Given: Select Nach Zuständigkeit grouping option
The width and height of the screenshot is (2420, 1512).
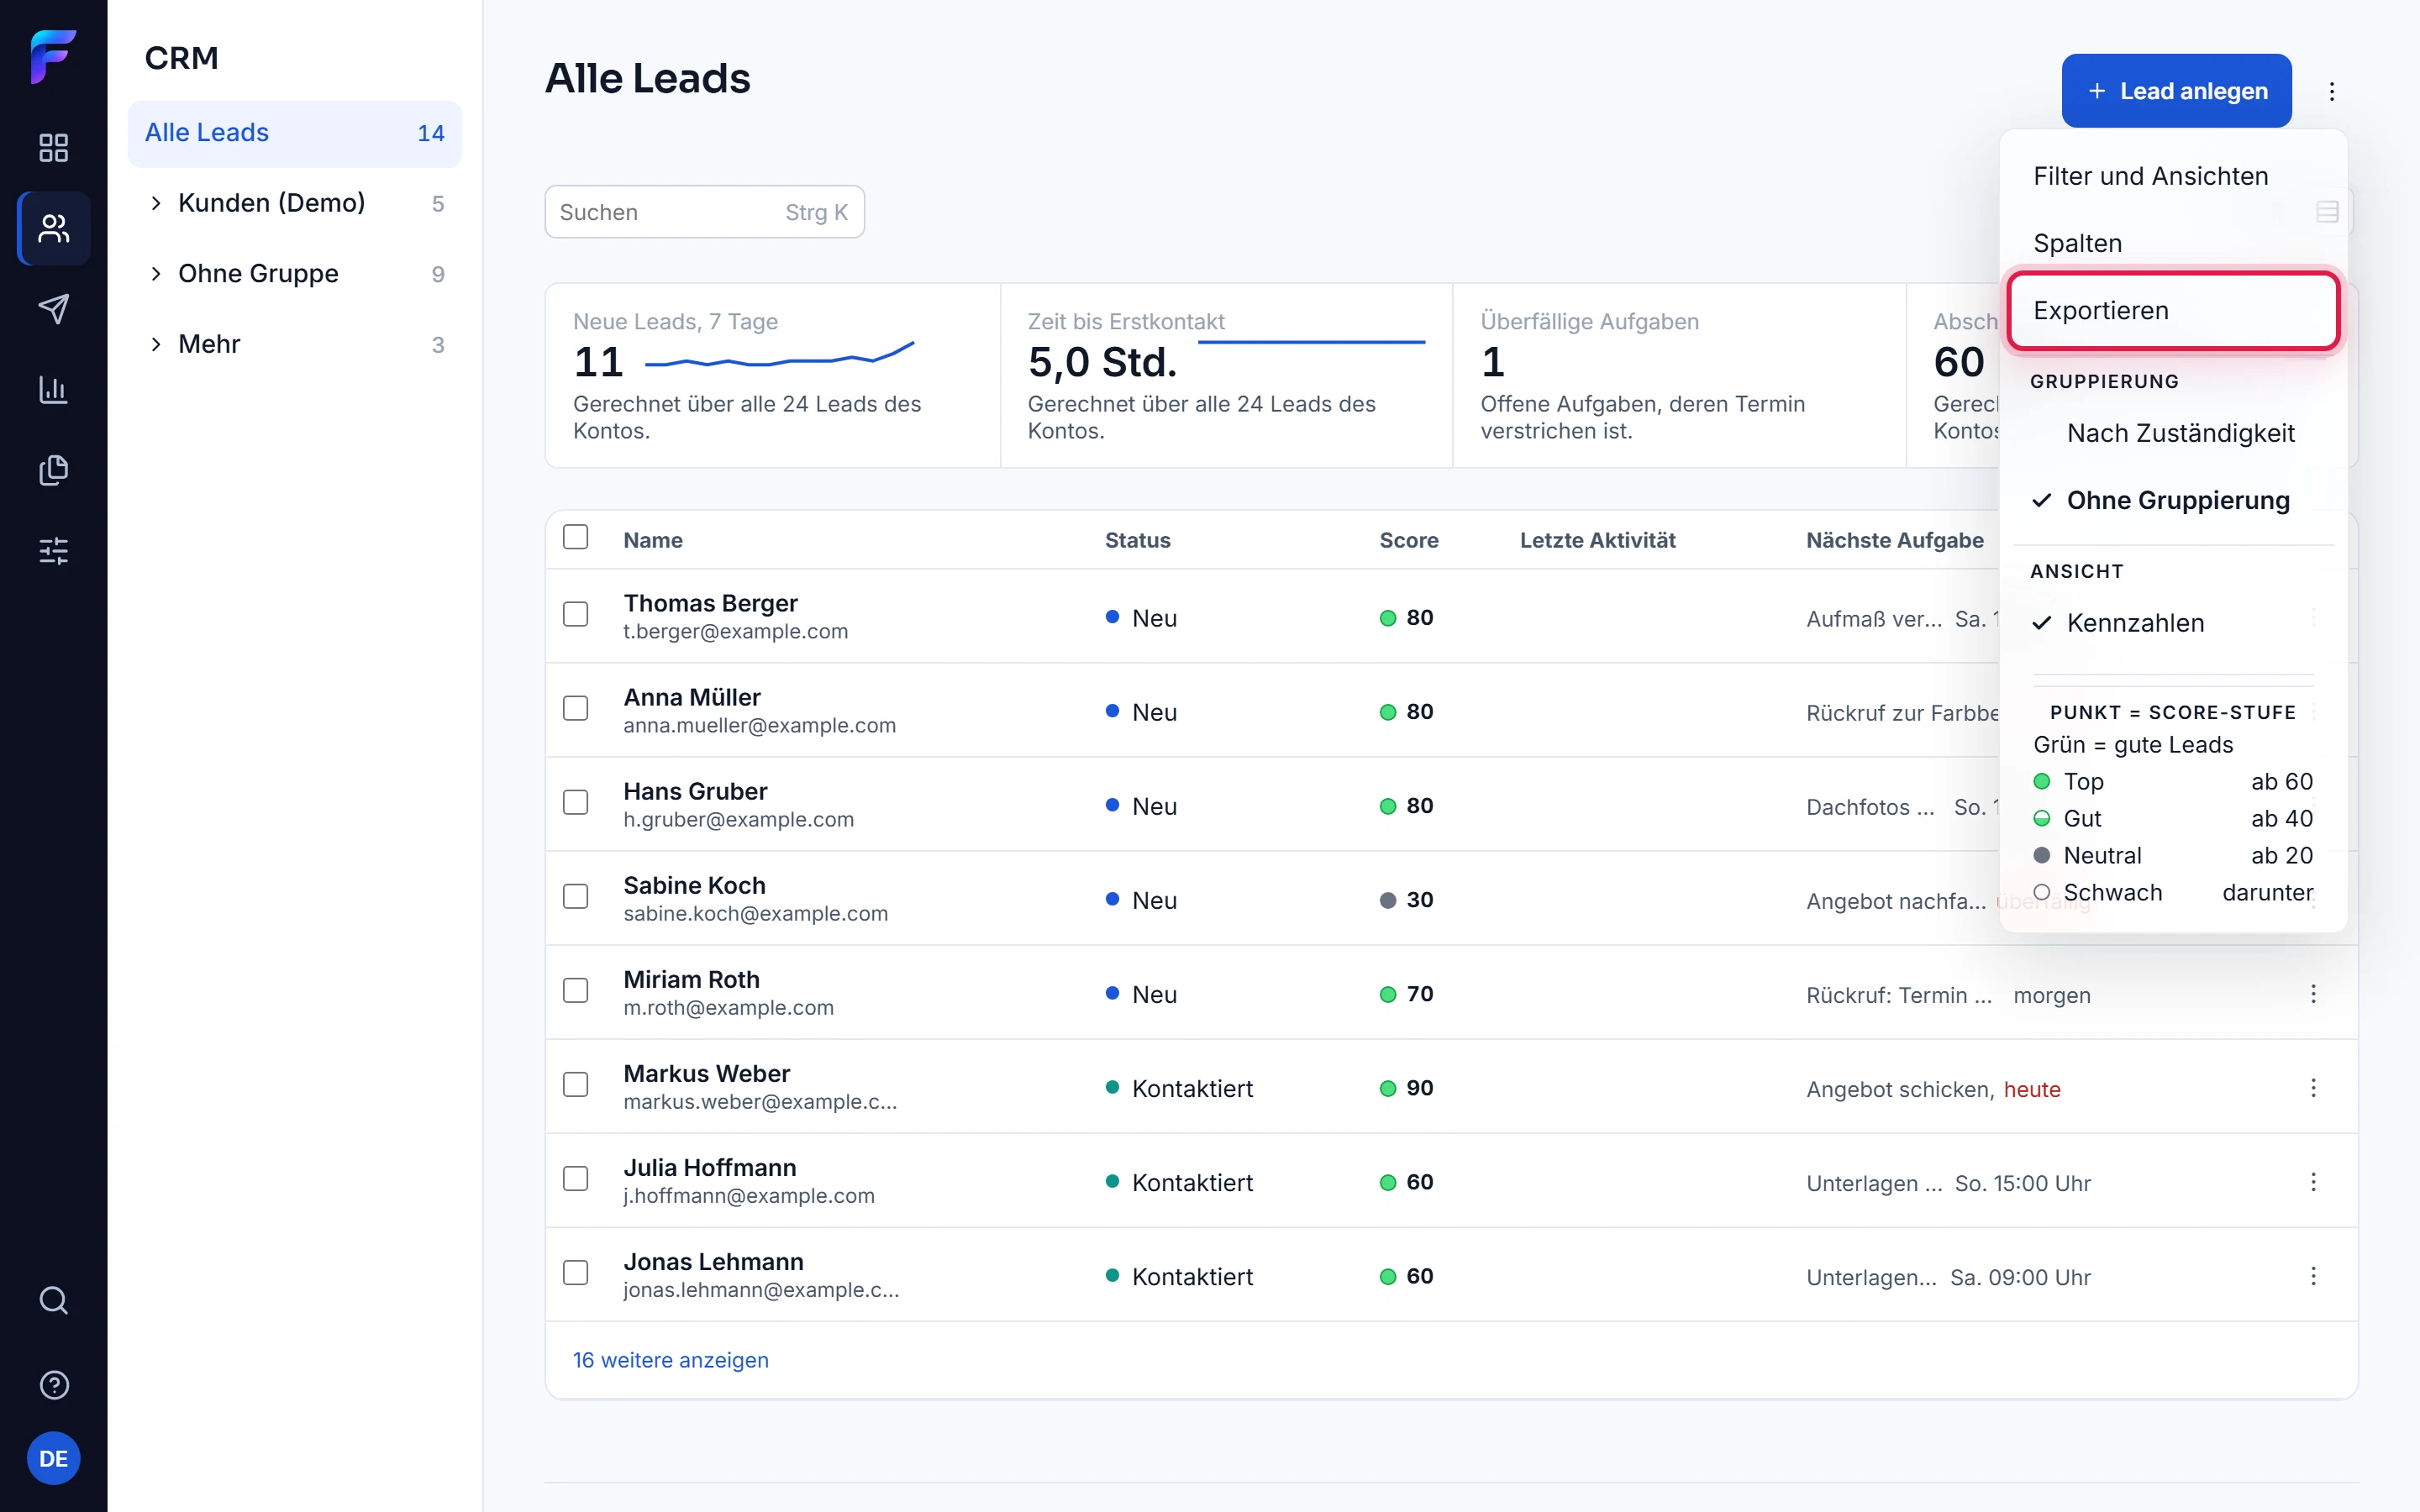Looking at the screenshot, I should click(2173, 433).
